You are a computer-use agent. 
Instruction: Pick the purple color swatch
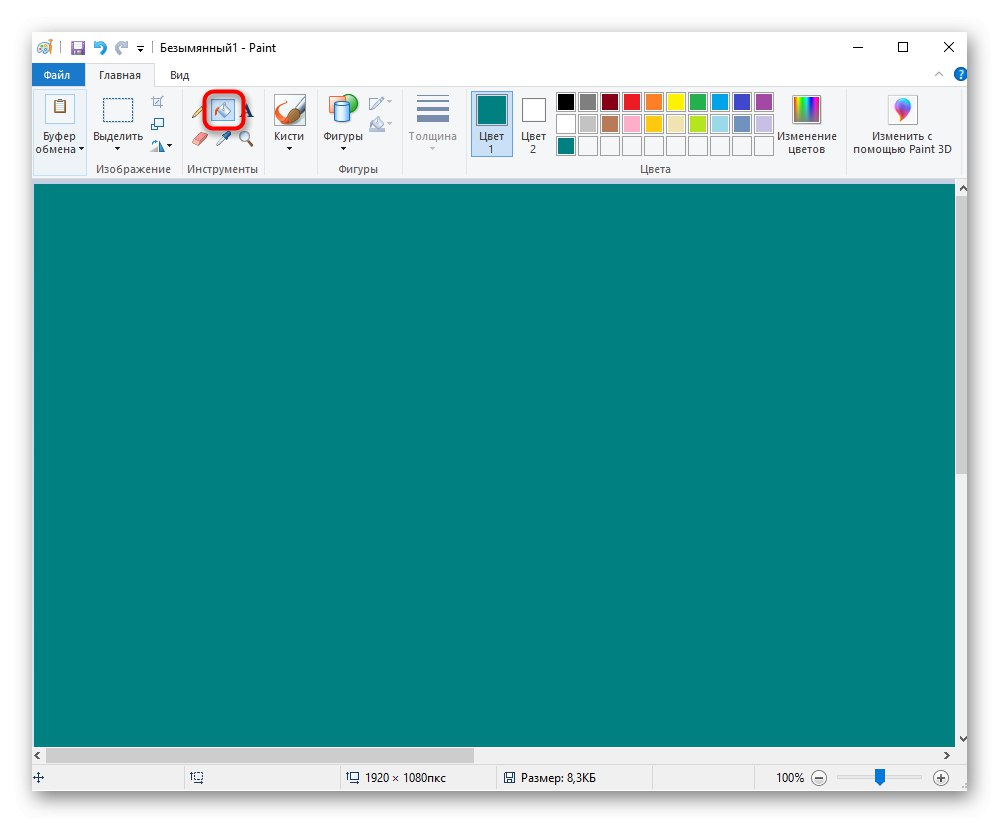764,102
